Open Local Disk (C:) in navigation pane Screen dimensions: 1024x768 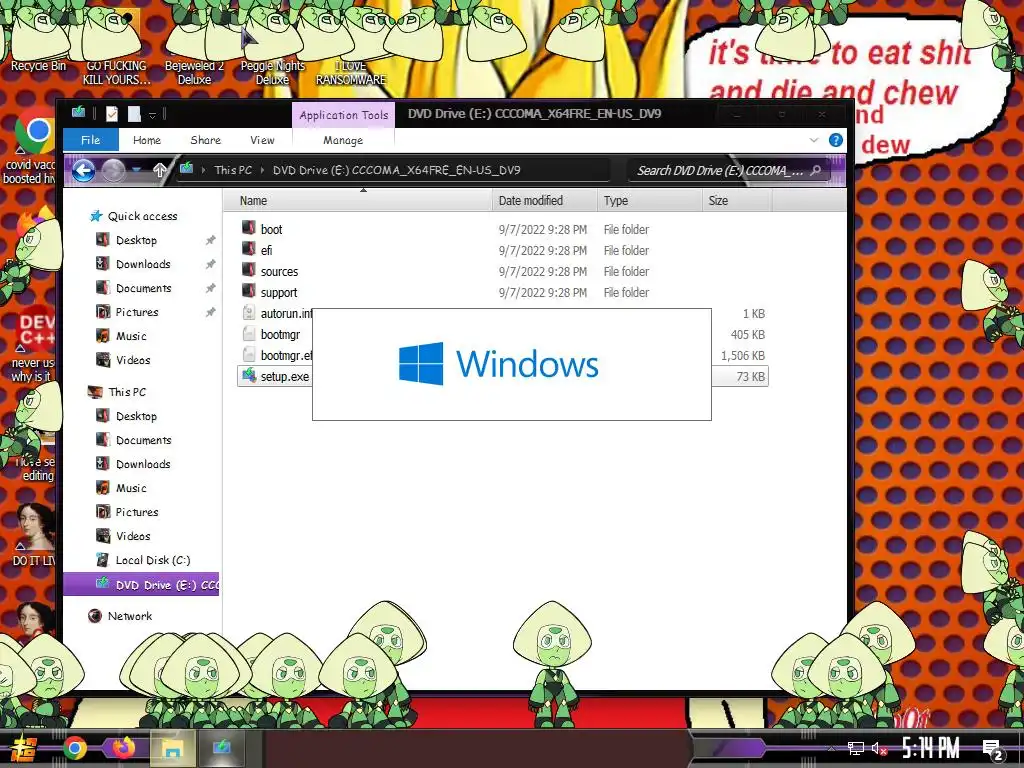152,560
